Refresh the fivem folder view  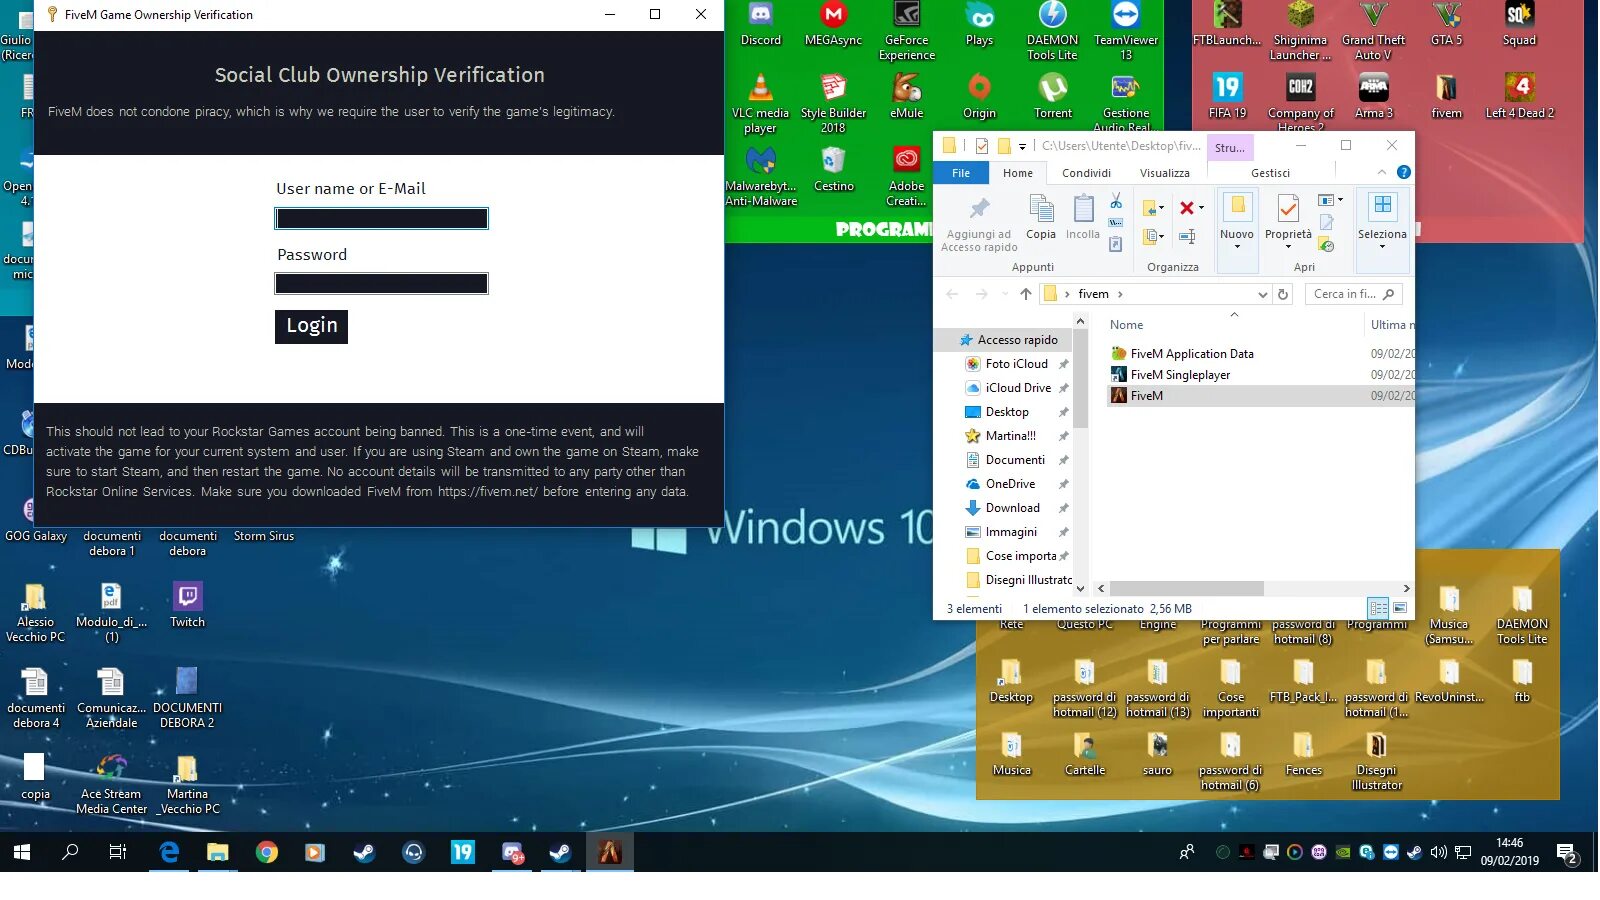[1283, 294]
